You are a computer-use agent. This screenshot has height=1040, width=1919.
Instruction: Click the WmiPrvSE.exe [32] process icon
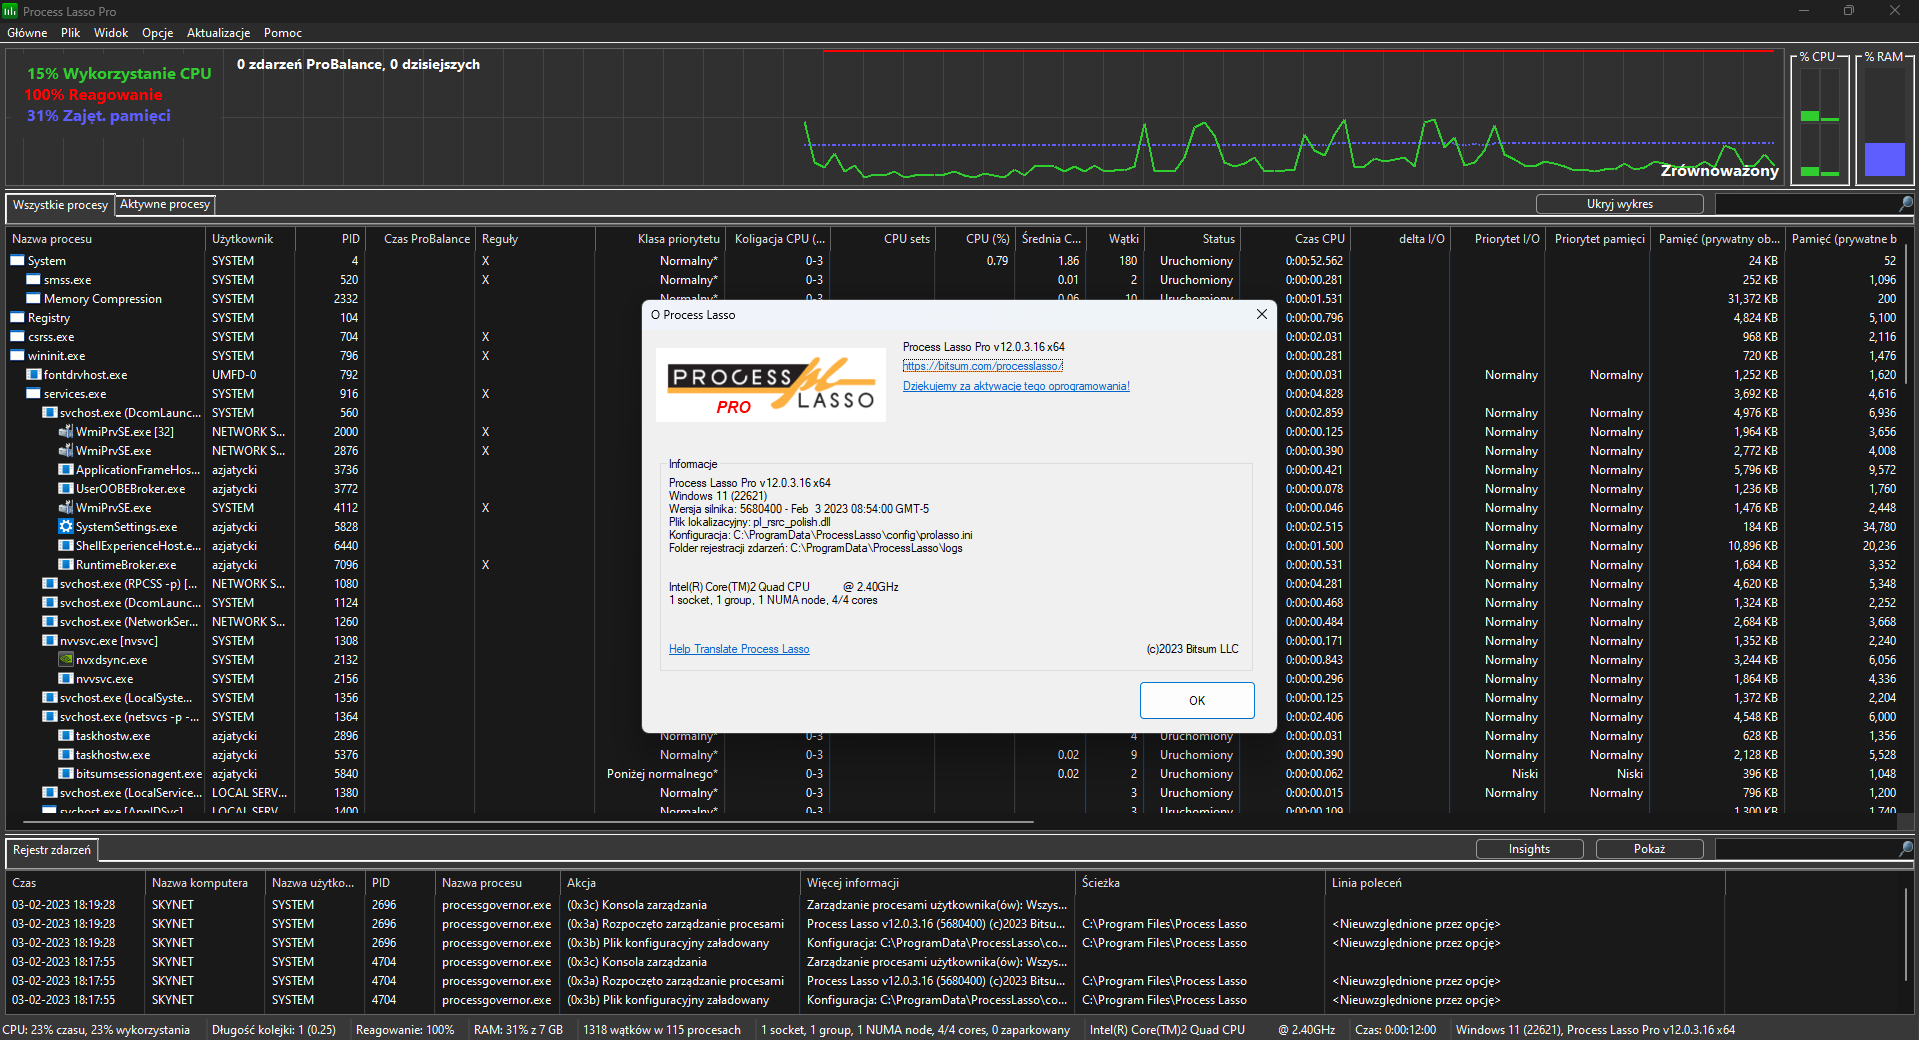[66, 432]
